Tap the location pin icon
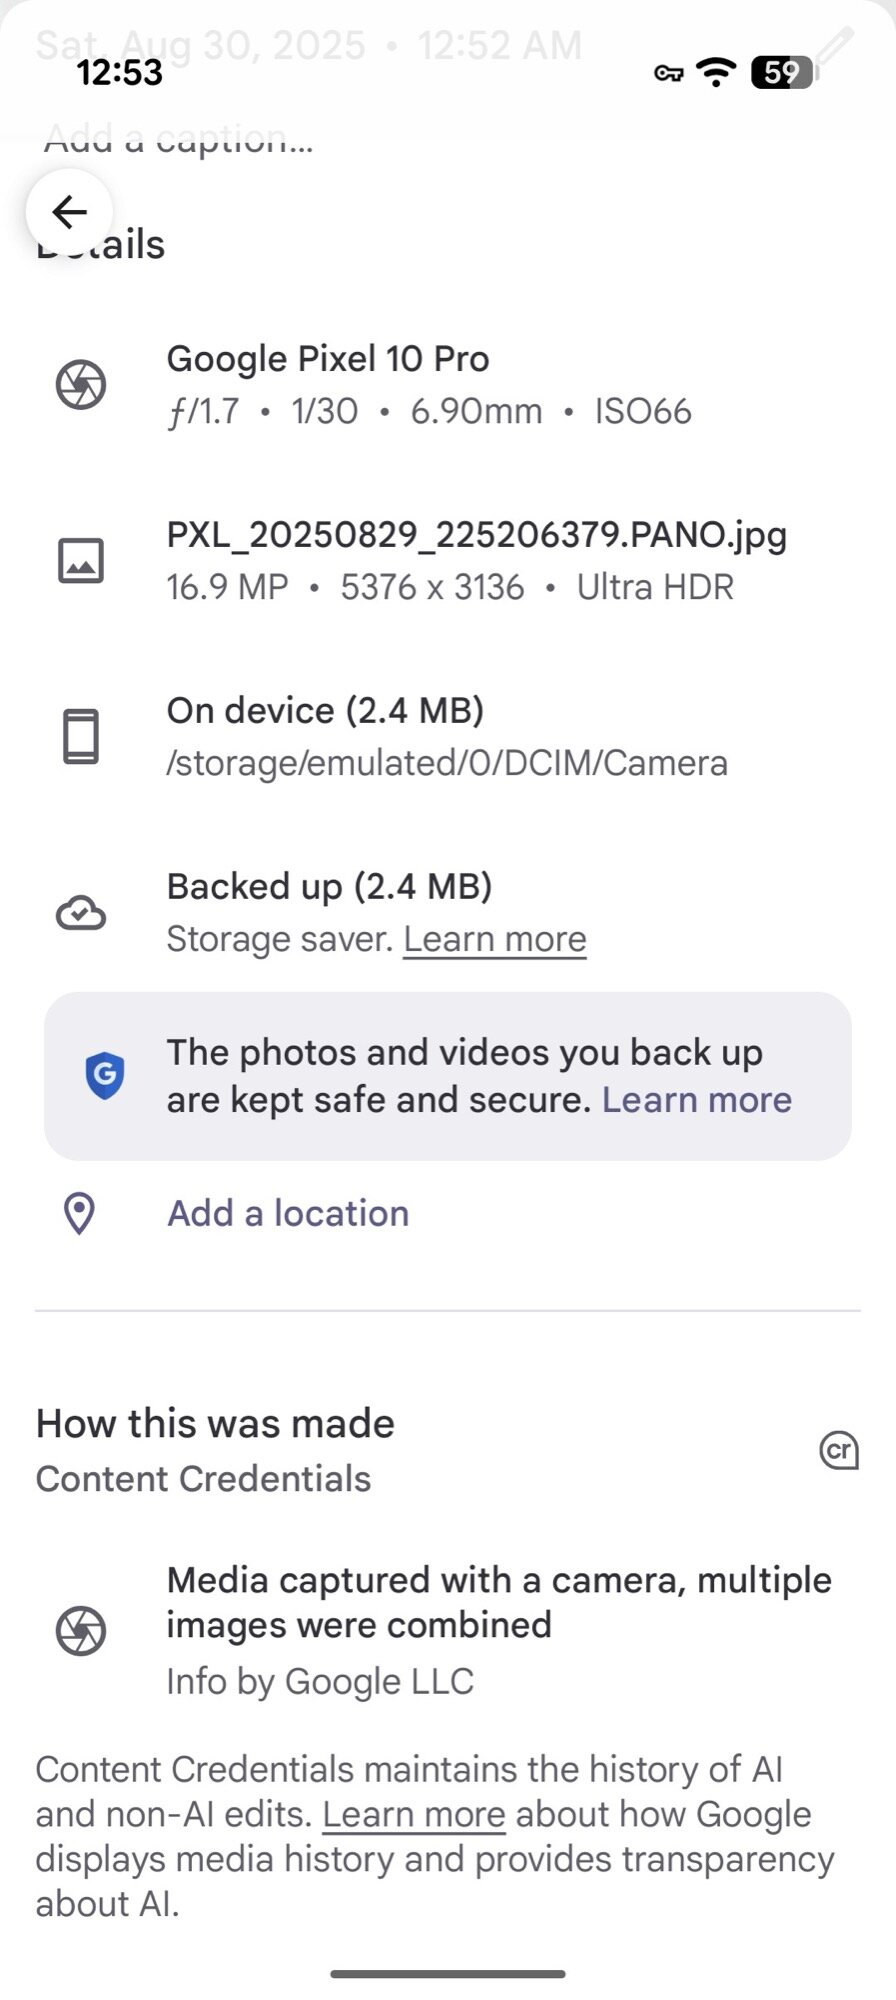Image resolution: width=896 pixels, height=2000 pixels. click(79, 1214)
